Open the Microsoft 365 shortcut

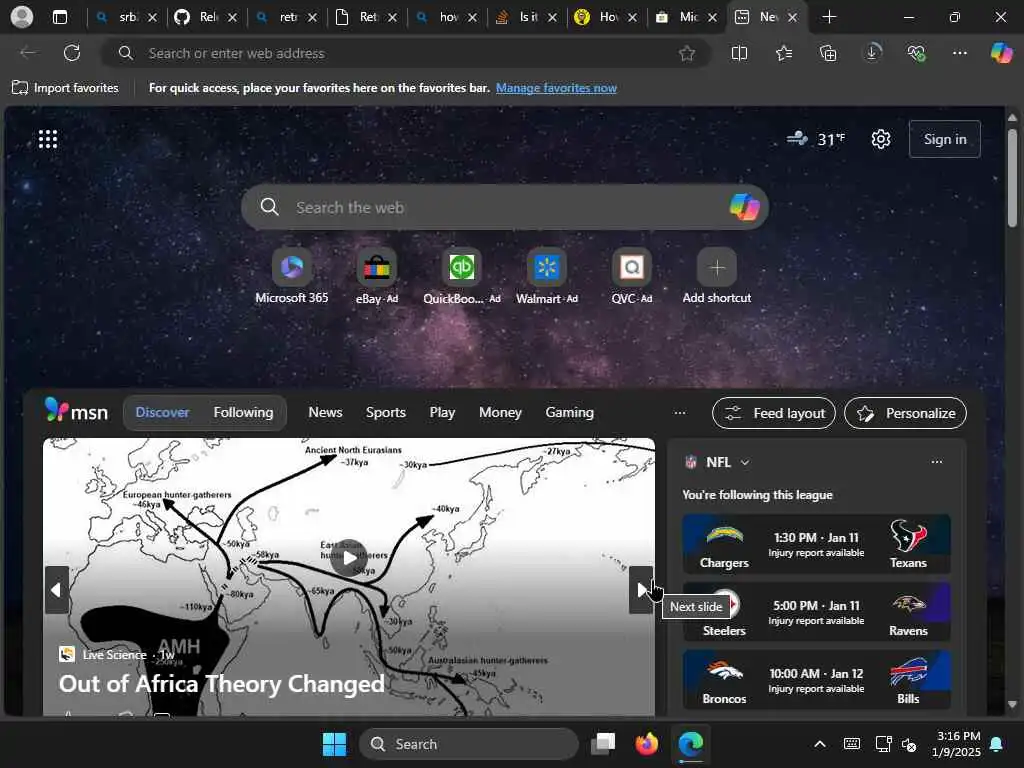[x=292, y=276]
